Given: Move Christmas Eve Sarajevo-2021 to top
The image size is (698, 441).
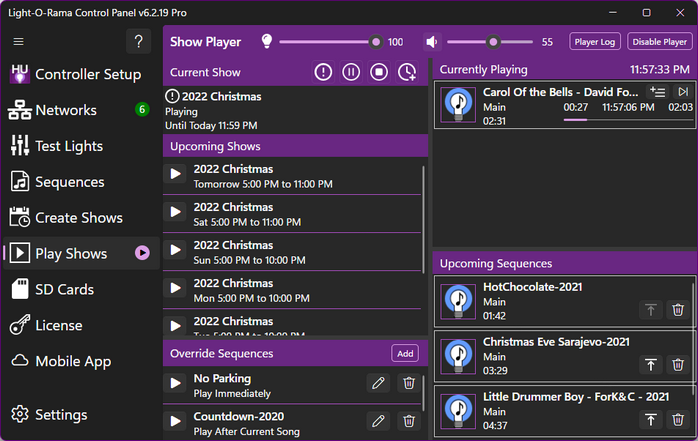Looking at the screenshot, I should pos(651,365).
